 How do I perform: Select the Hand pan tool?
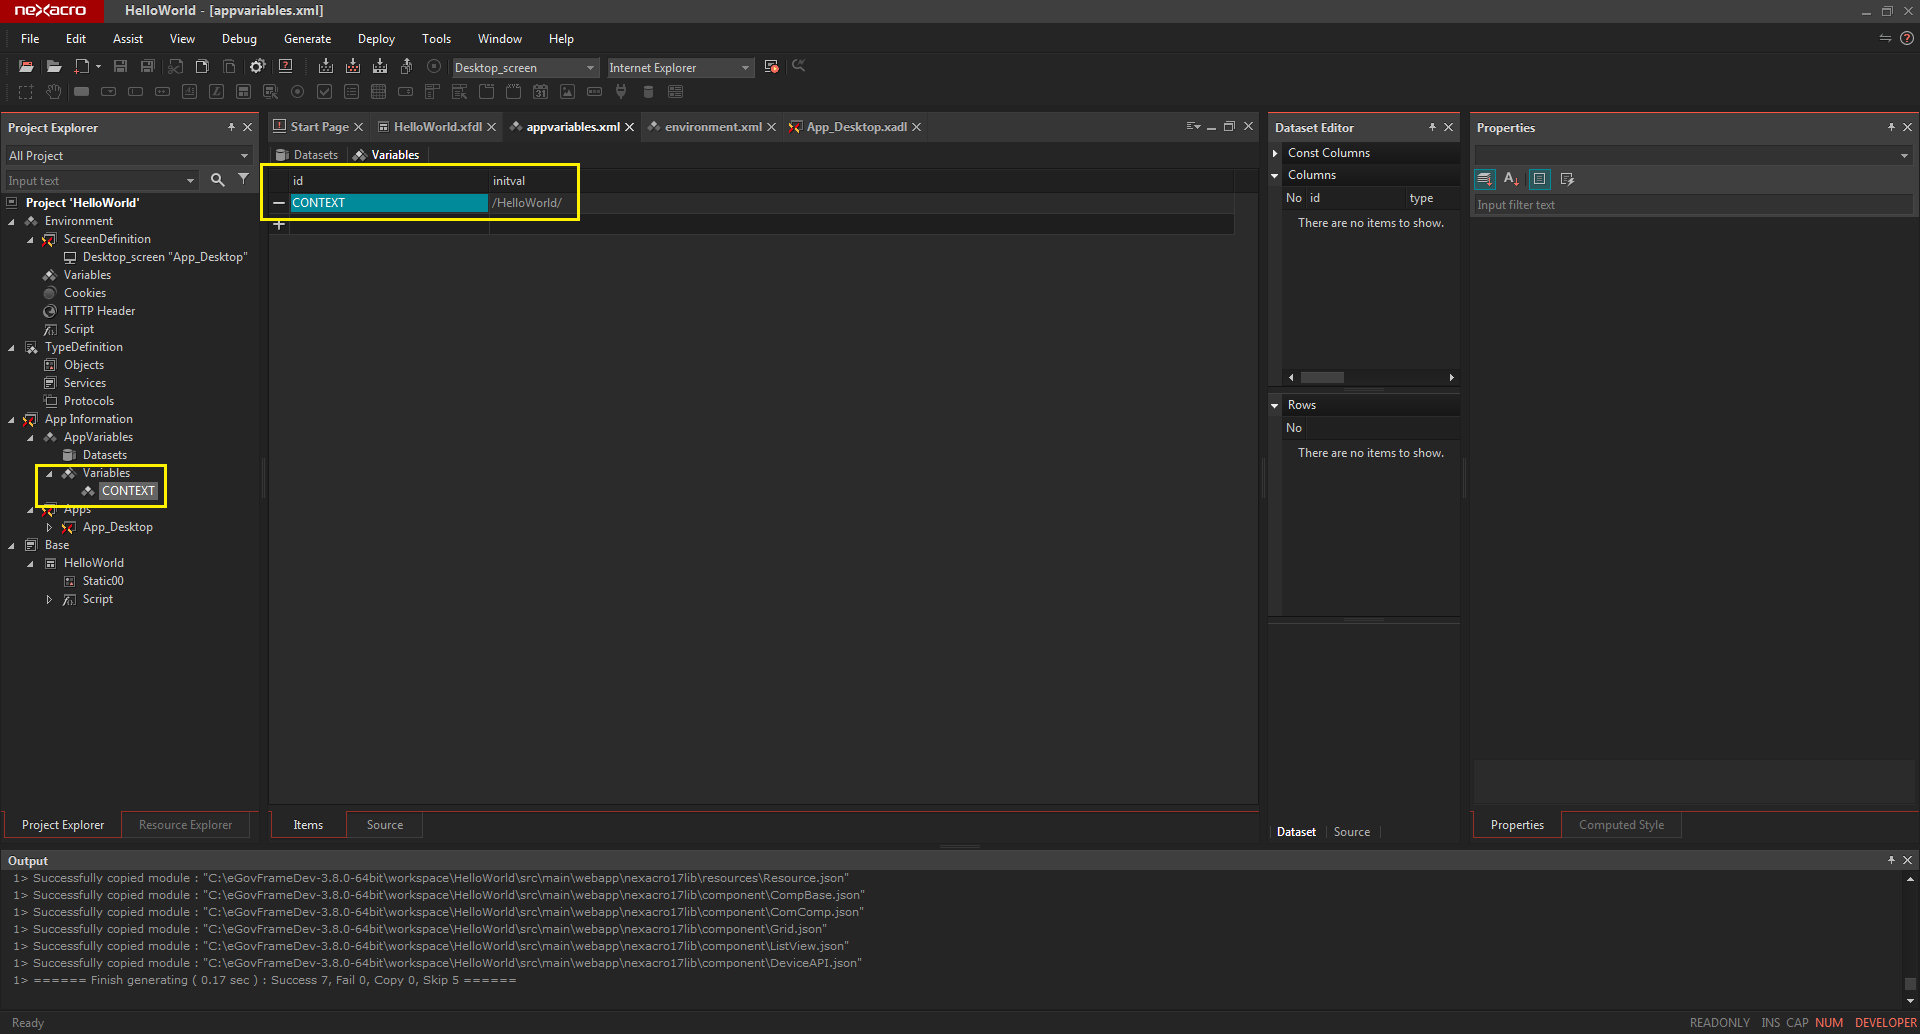coord(54,92)
